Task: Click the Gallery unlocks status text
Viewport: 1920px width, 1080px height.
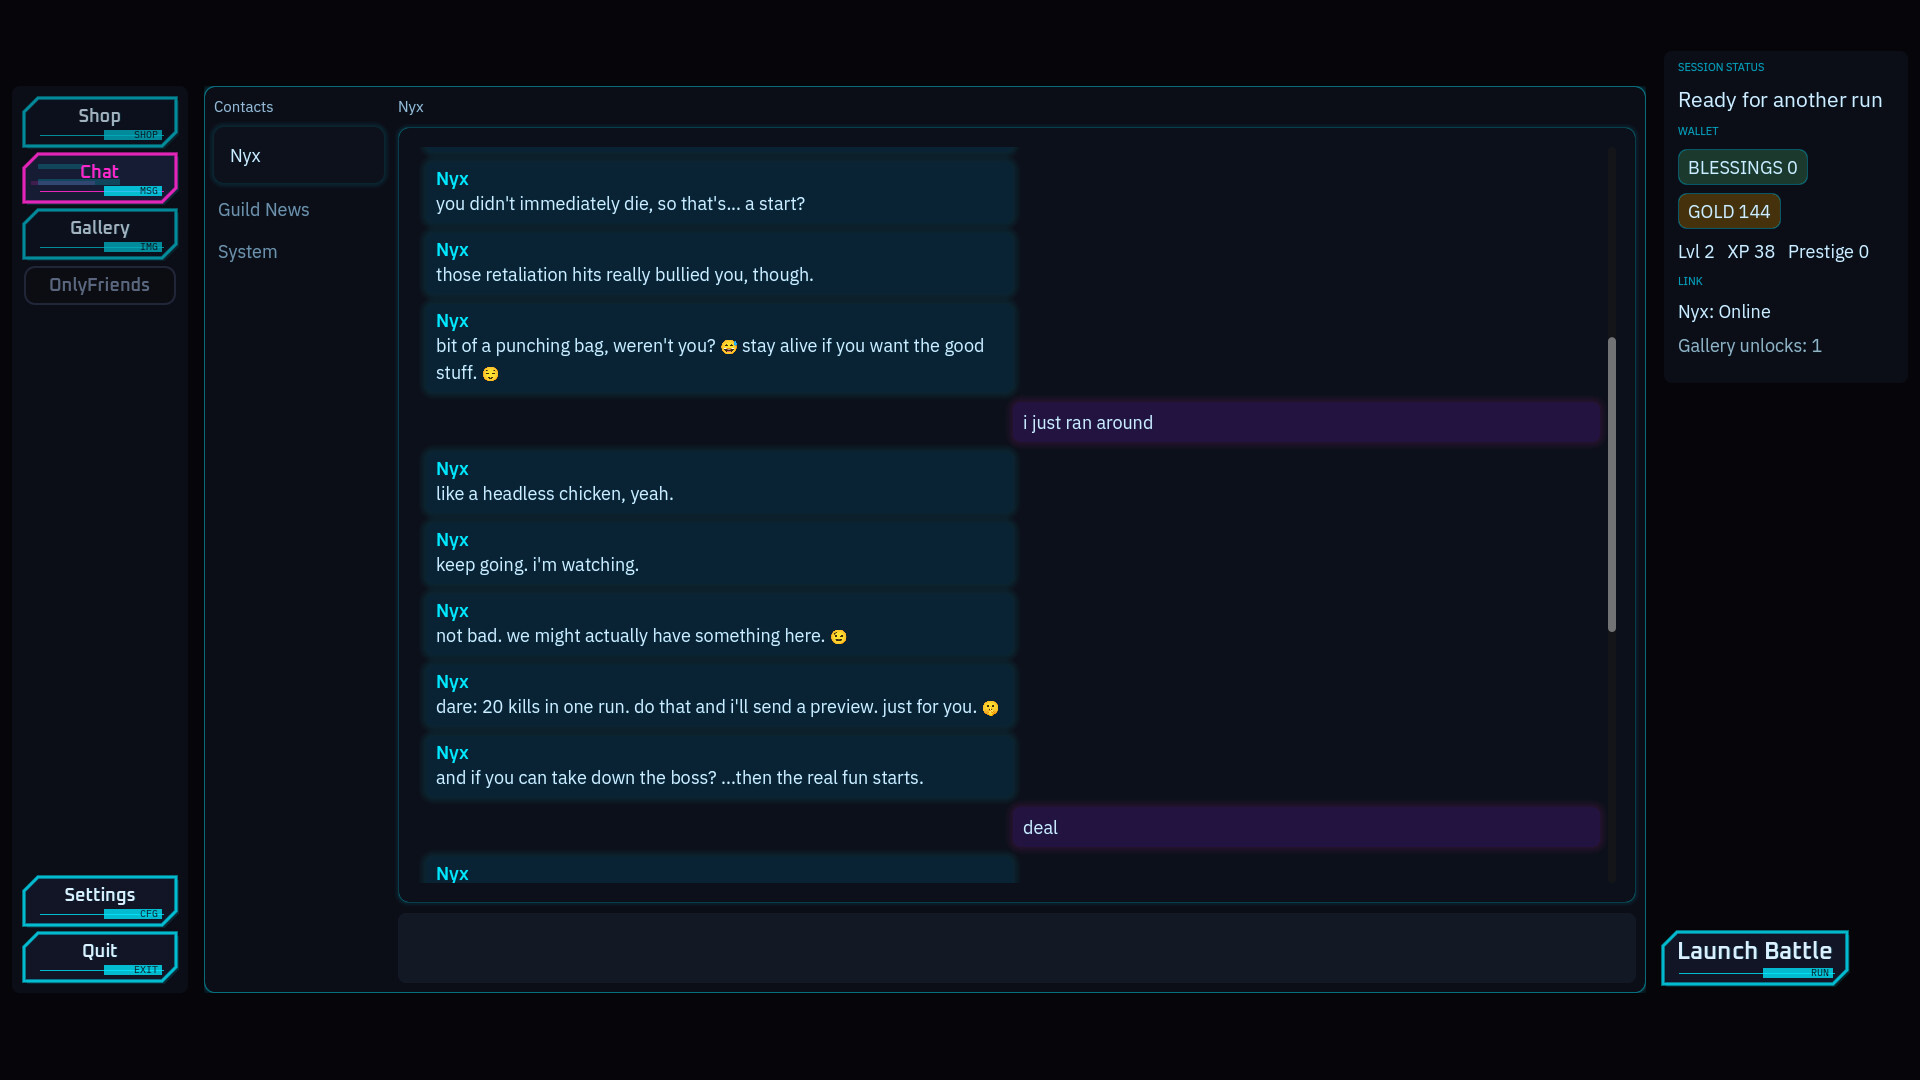Action: tap(1749, 346)
